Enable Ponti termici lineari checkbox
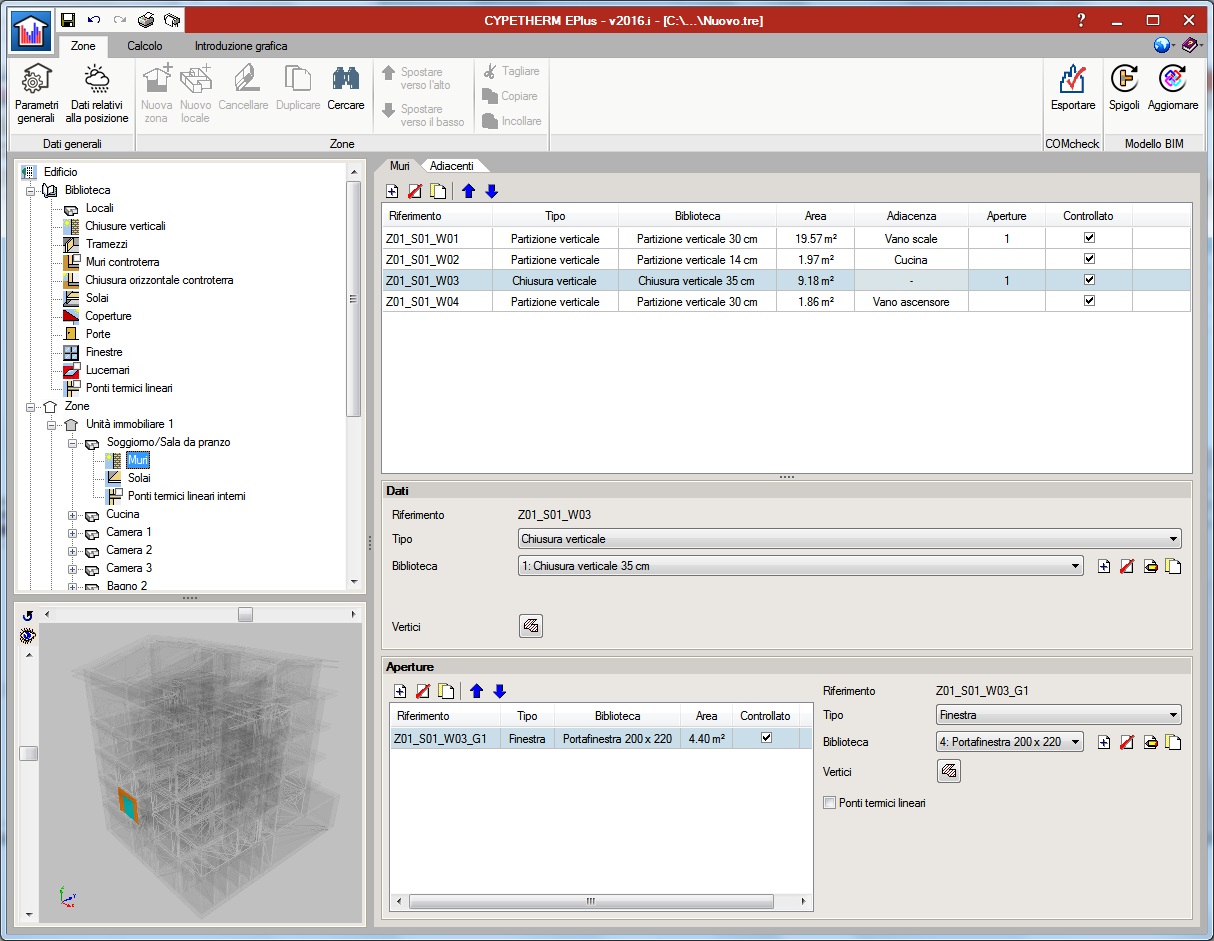 click(x=829, y=802)
